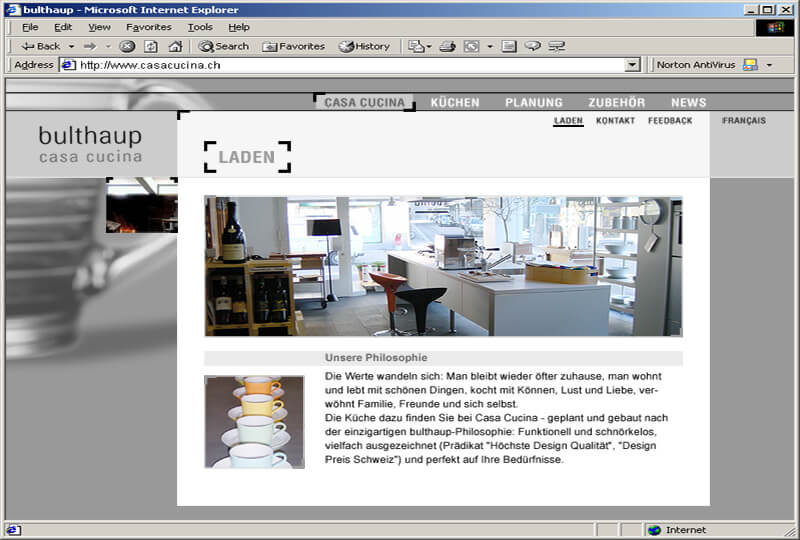Click the Messenger toolbar icon
This screenshot has height=540, width=800.
556,46
